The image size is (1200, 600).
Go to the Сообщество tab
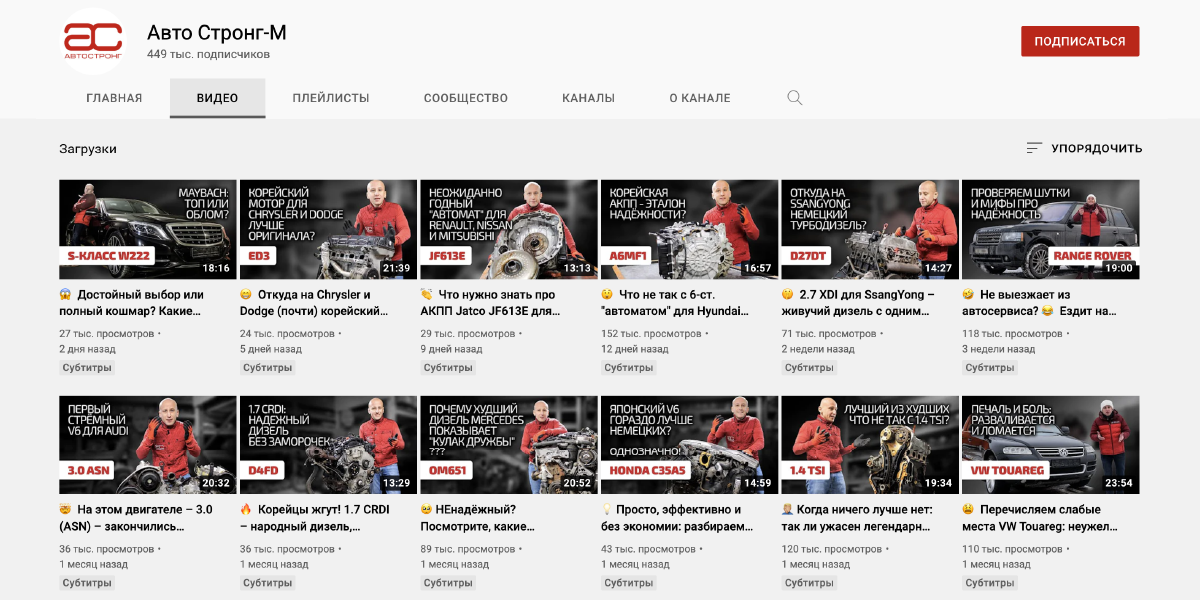(466, 98)
